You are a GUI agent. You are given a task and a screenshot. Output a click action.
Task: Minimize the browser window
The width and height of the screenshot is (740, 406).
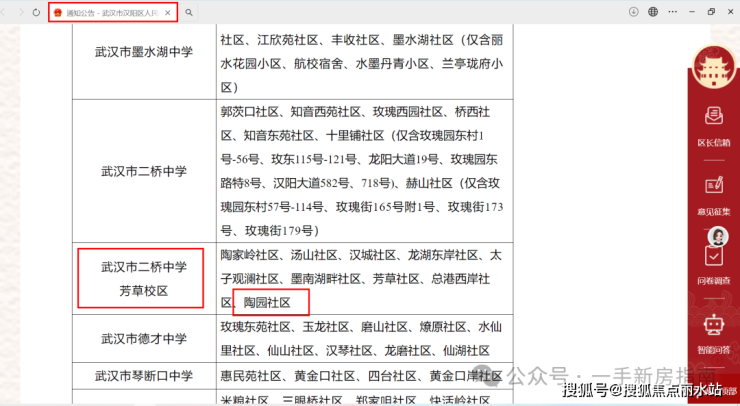tap(692, 12)
